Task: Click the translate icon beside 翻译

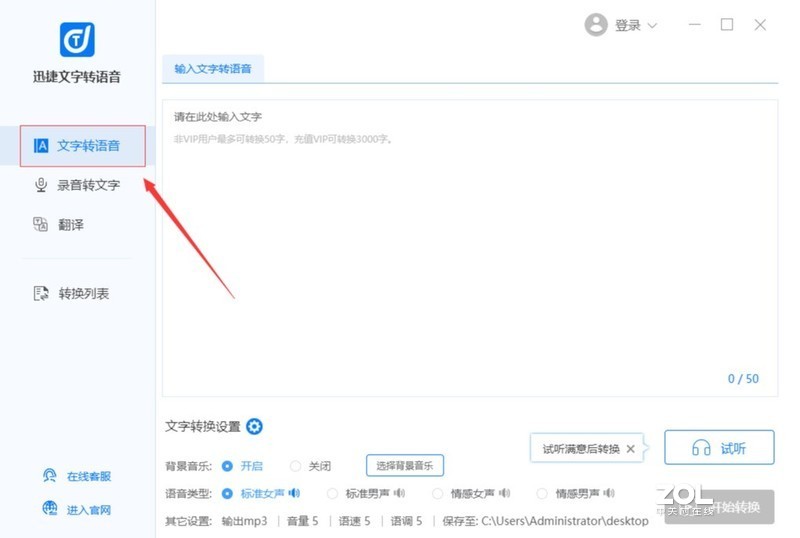Action: pyautogui.click(x=40, y=224)
